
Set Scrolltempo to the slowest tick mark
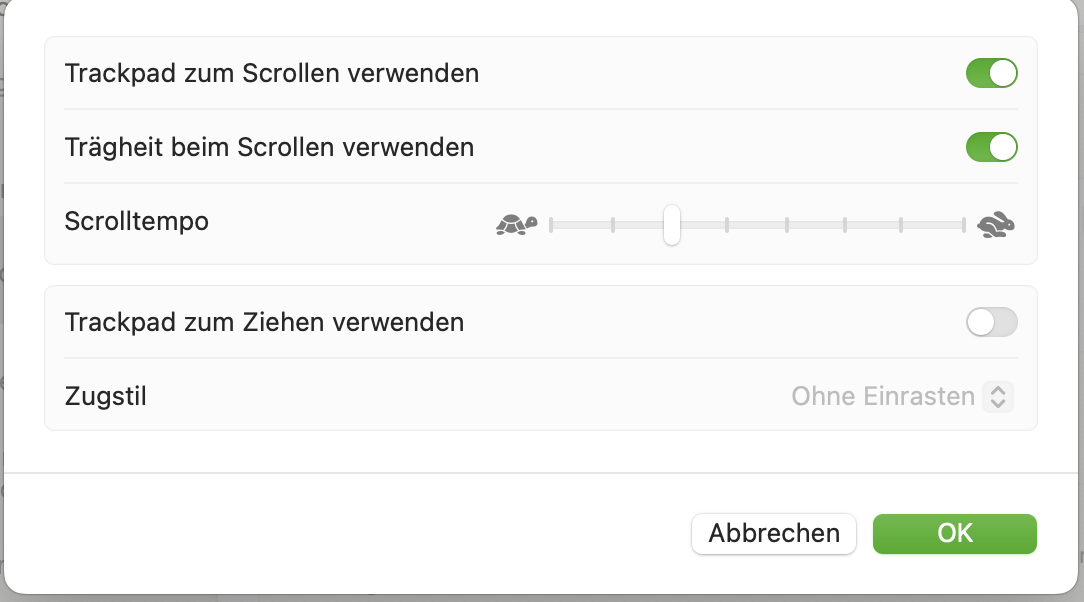[551, 225]
